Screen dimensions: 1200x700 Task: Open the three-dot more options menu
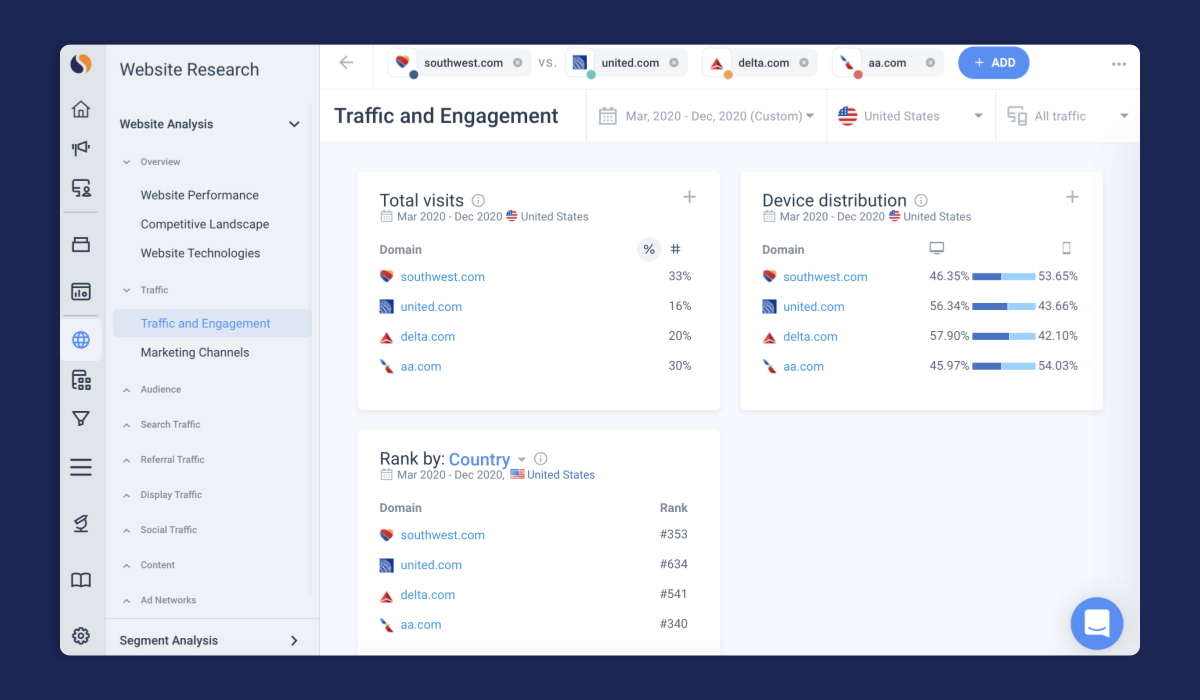point(1119,64)
